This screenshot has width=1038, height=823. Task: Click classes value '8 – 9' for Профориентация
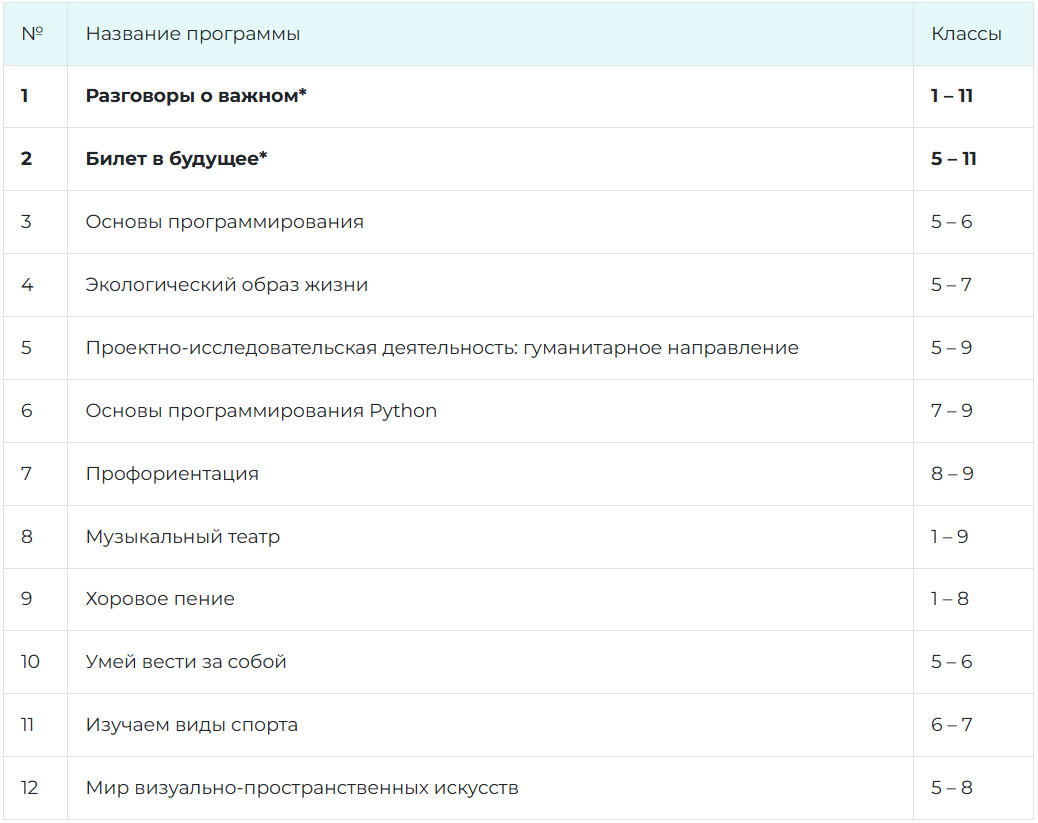click(x=952, y=473)
